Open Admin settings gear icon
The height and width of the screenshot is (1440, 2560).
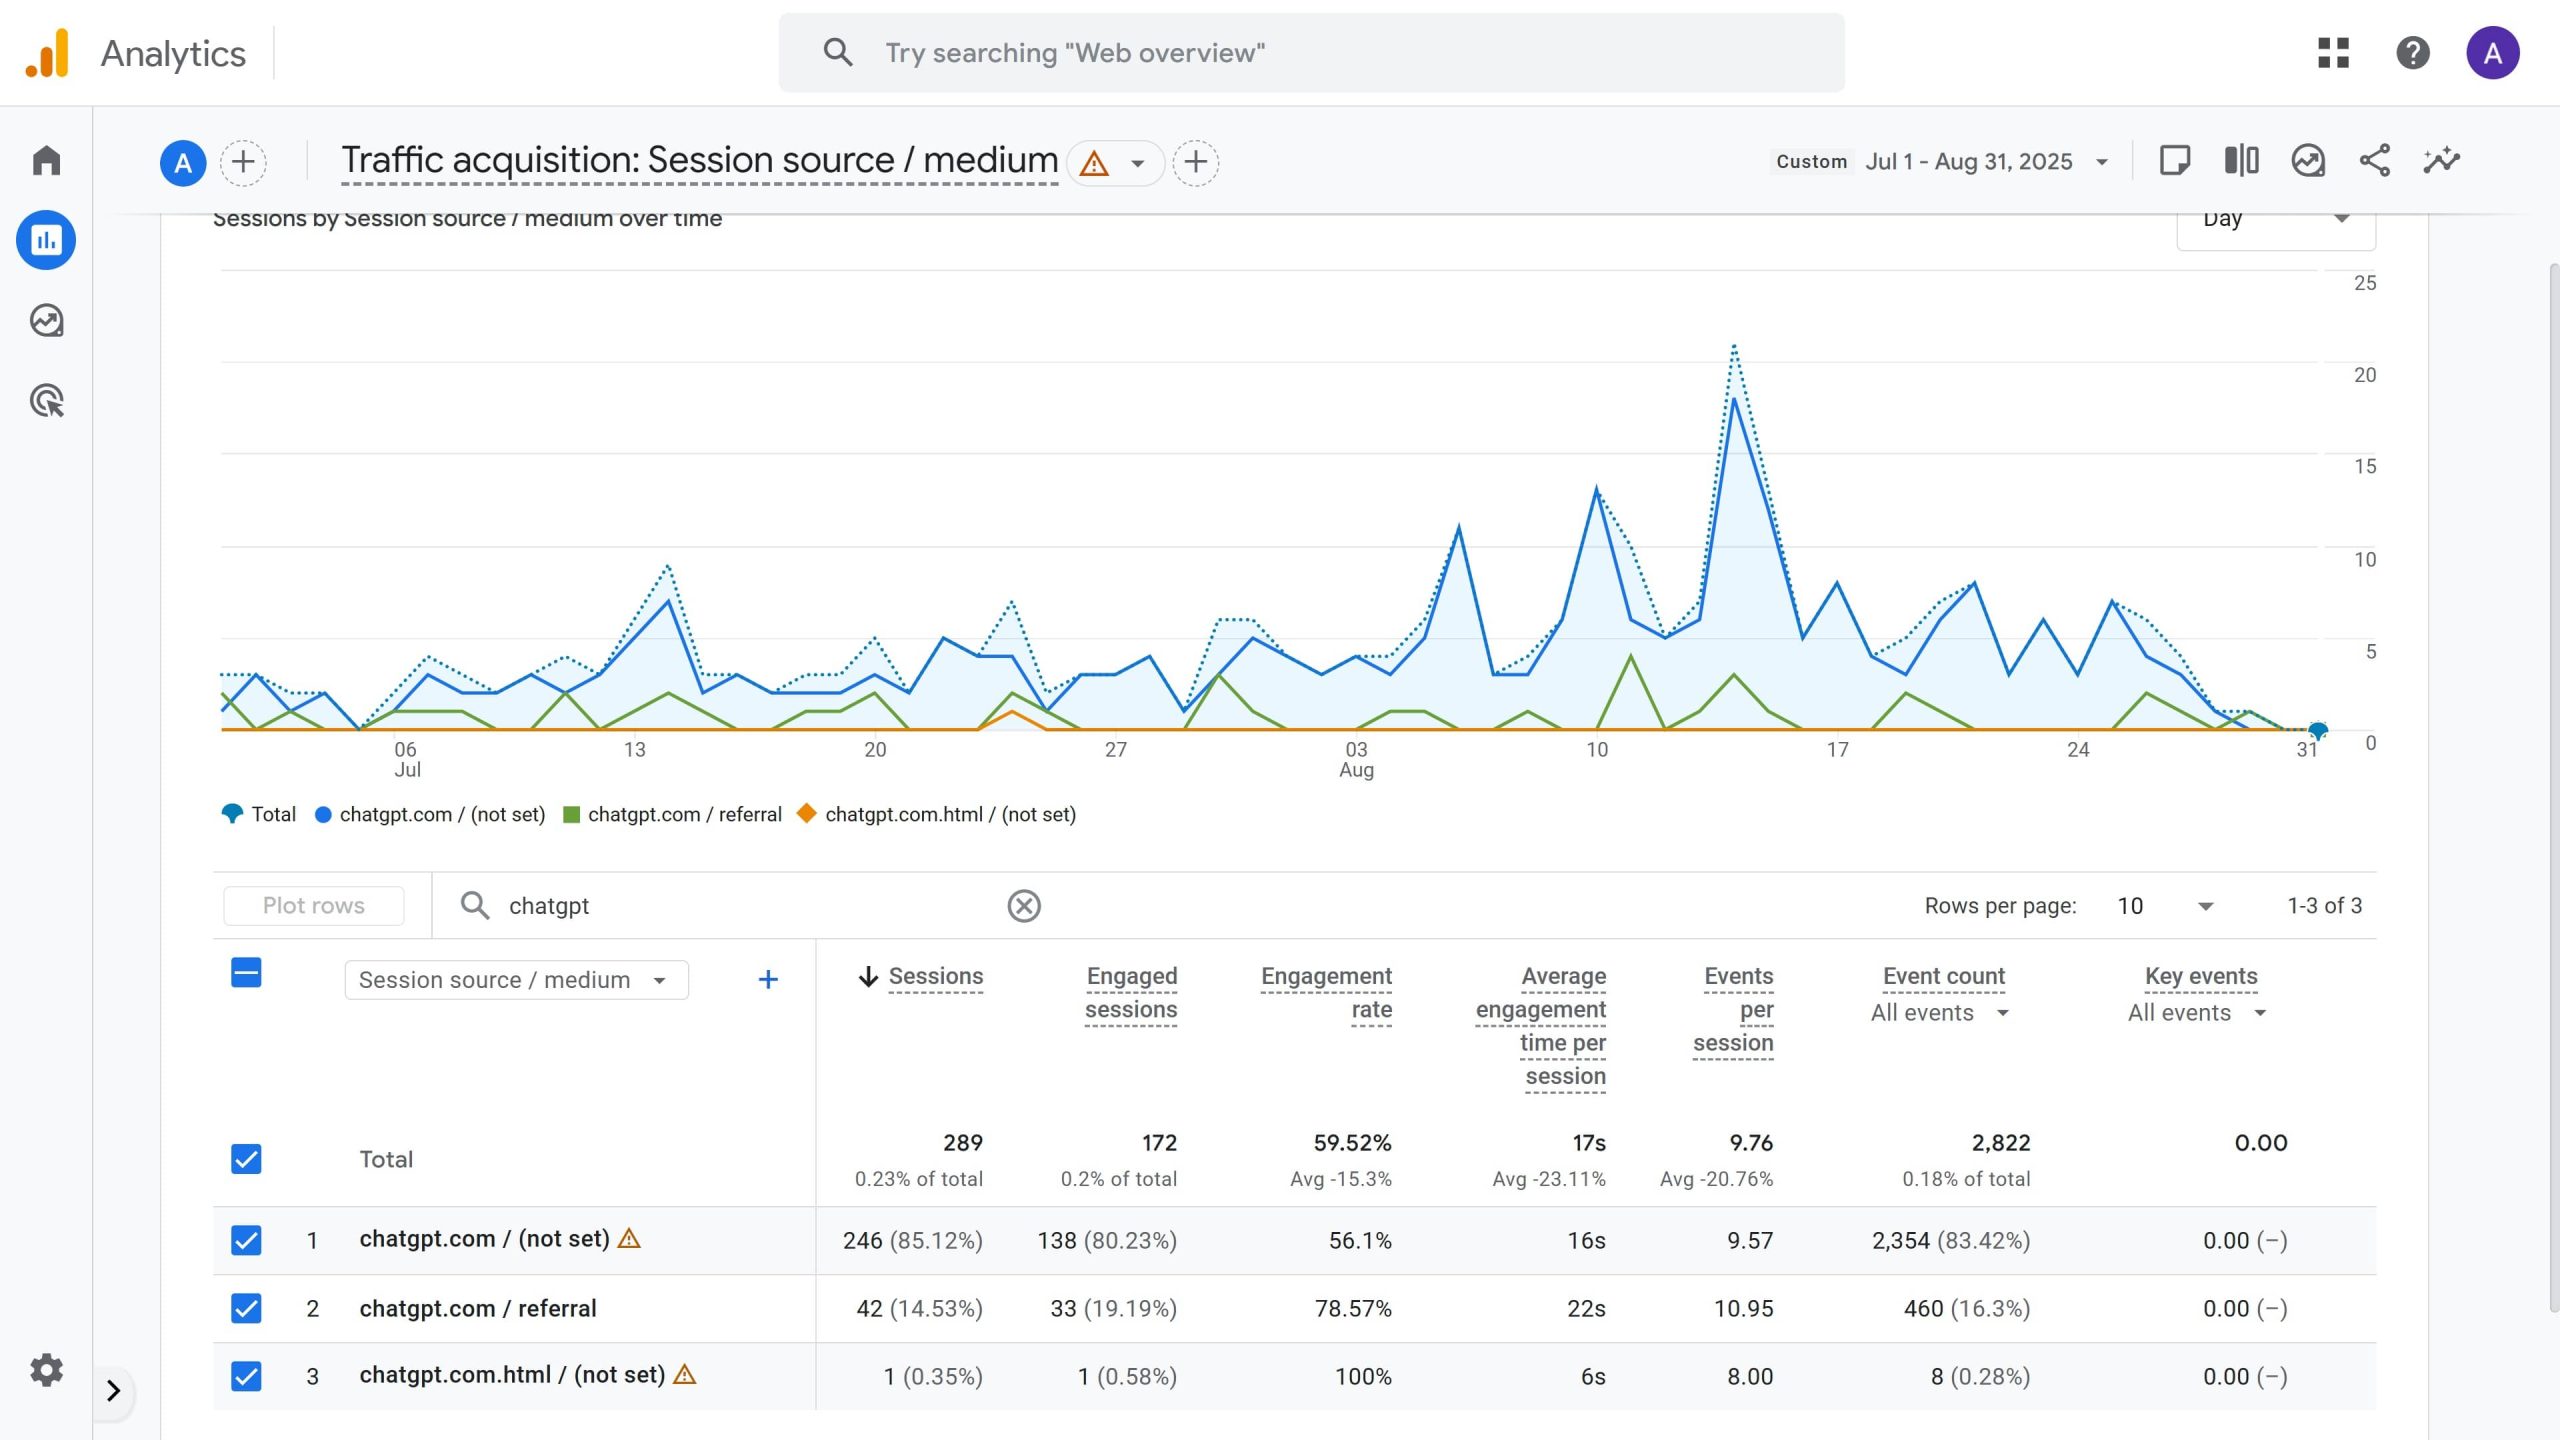click(x=46, y=1370)
